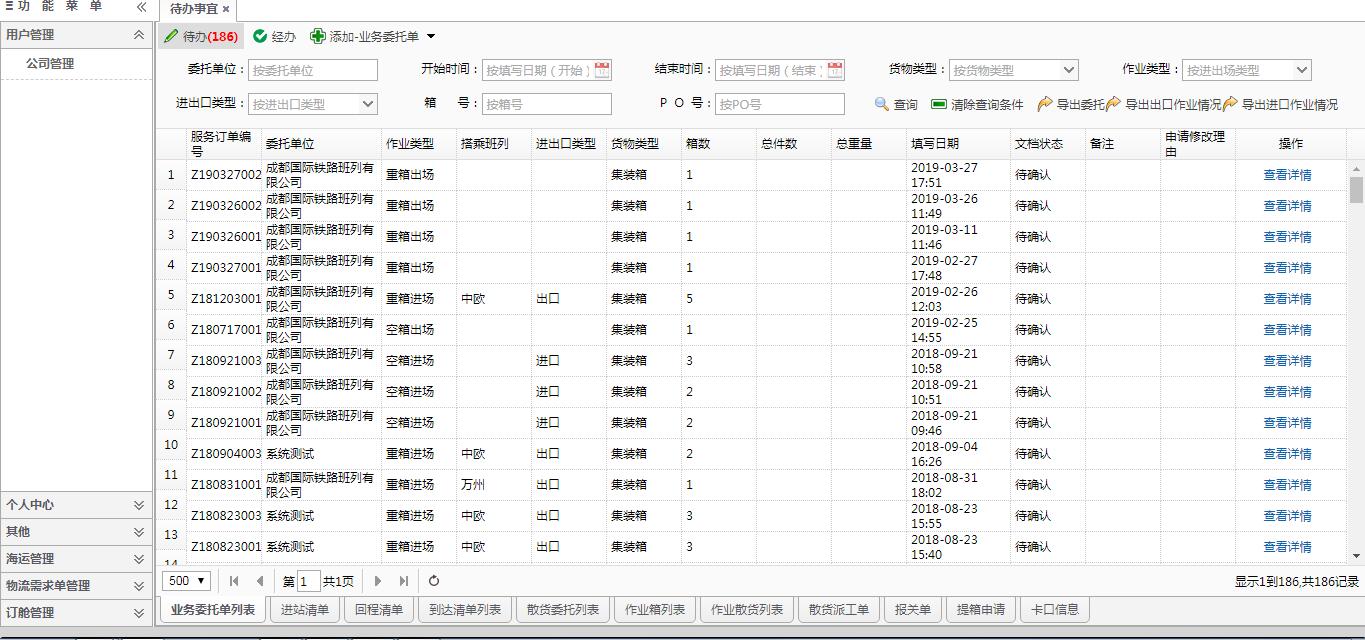Collapse the 功能菜单 sidebar panel

pos(141,7)
